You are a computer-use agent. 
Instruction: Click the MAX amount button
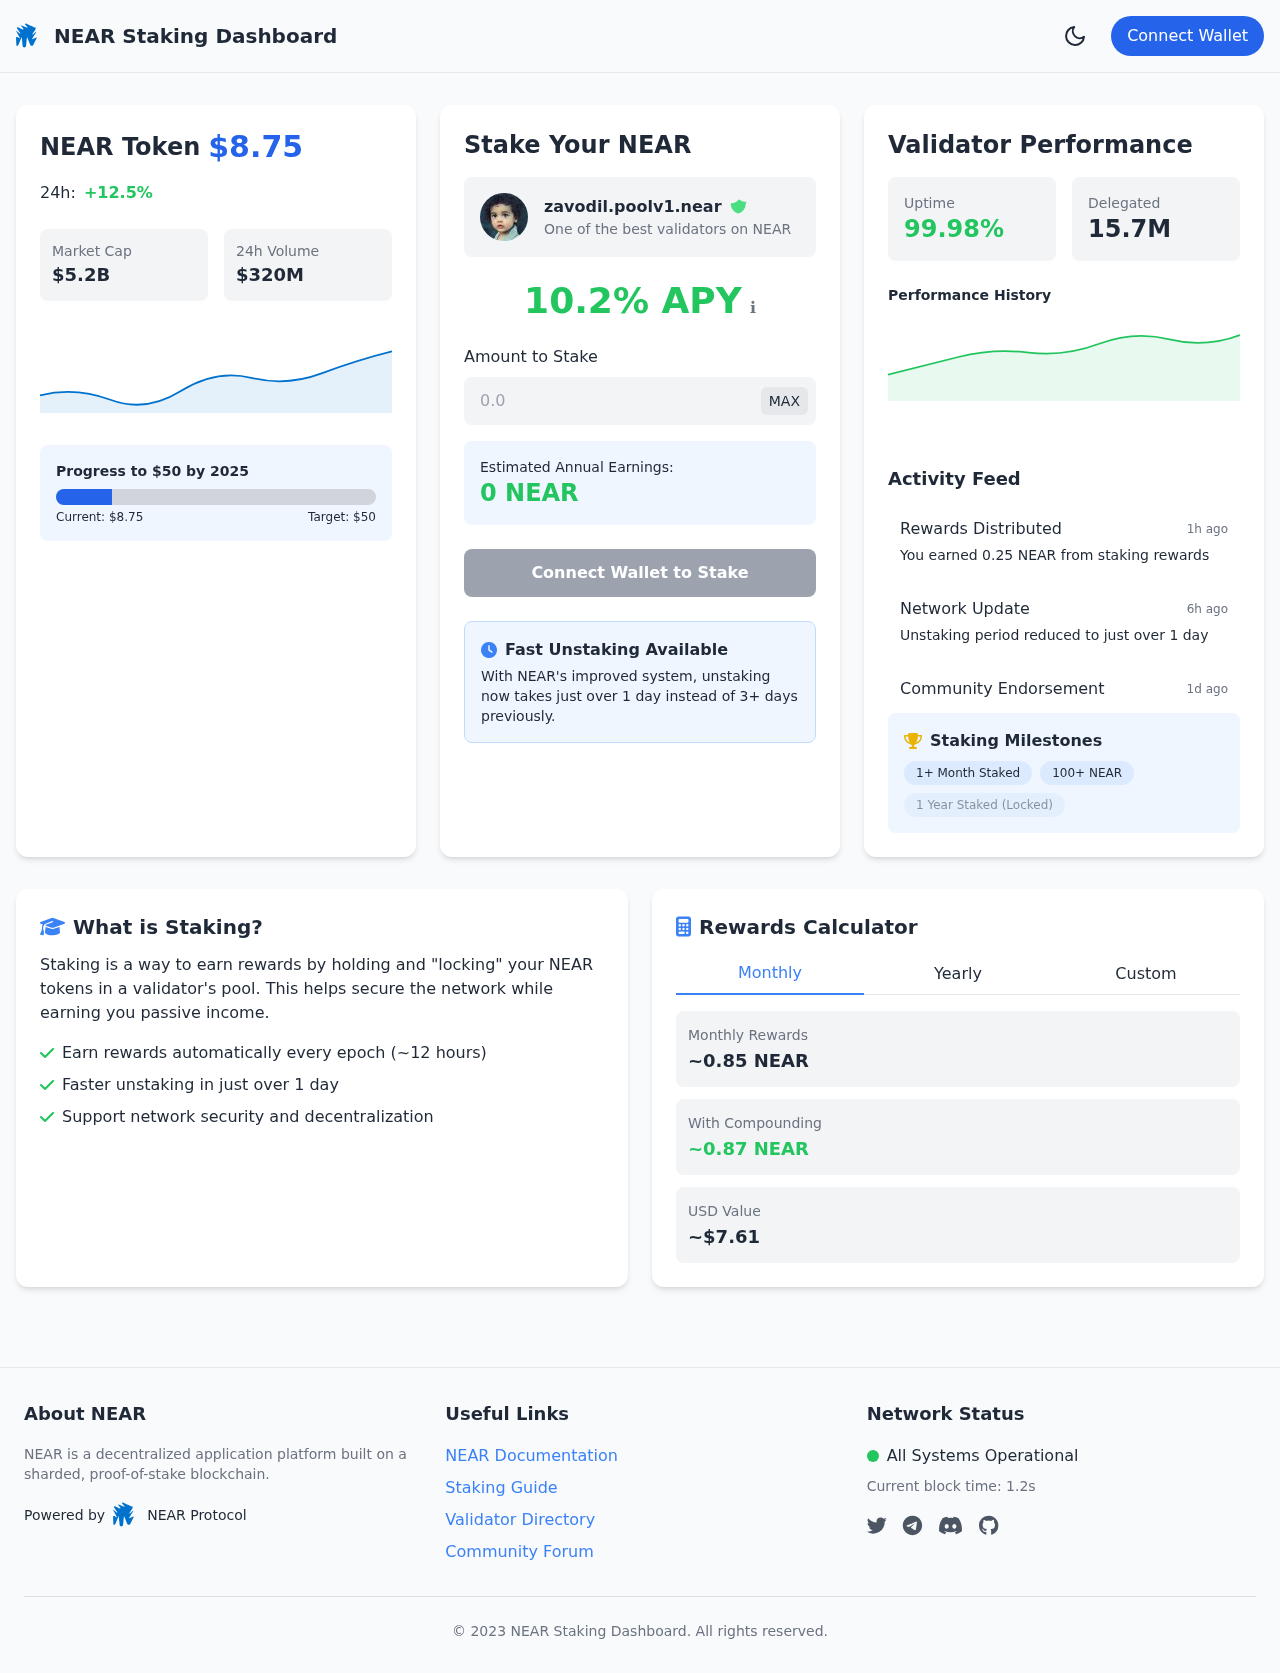click(x=784, y=401)
